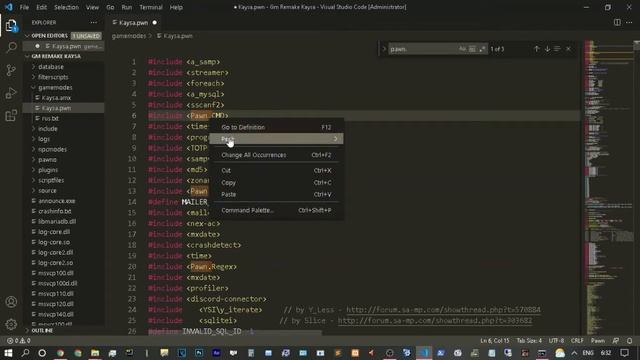Click the horizontal editor scrollbar
Image resolution: width=640 pixels, height=360 pixels.
click(x=235, y=333)
